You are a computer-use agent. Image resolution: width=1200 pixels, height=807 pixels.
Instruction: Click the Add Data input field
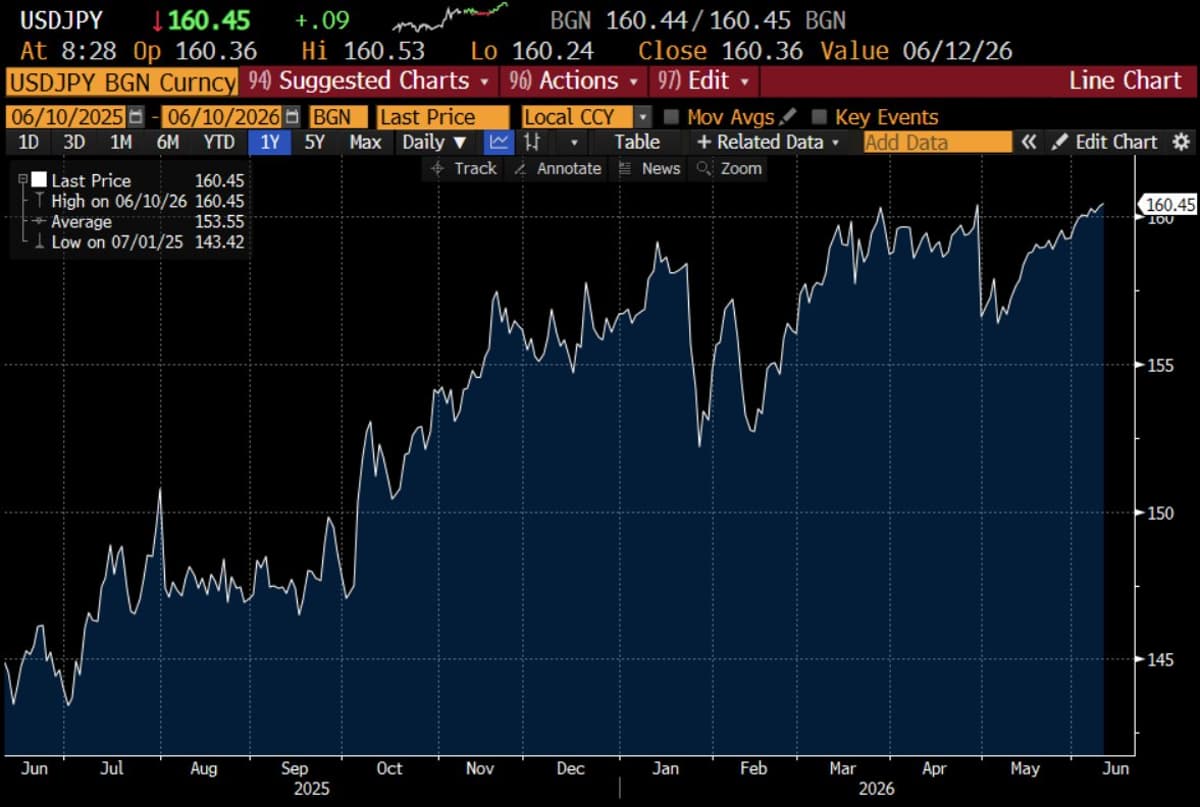click(938, 142)
